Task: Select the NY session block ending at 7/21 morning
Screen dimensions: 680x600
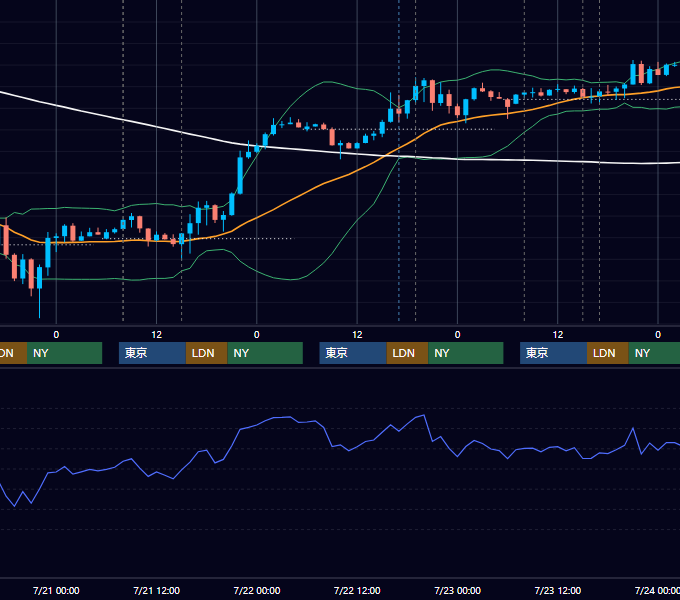Action: 64,353
